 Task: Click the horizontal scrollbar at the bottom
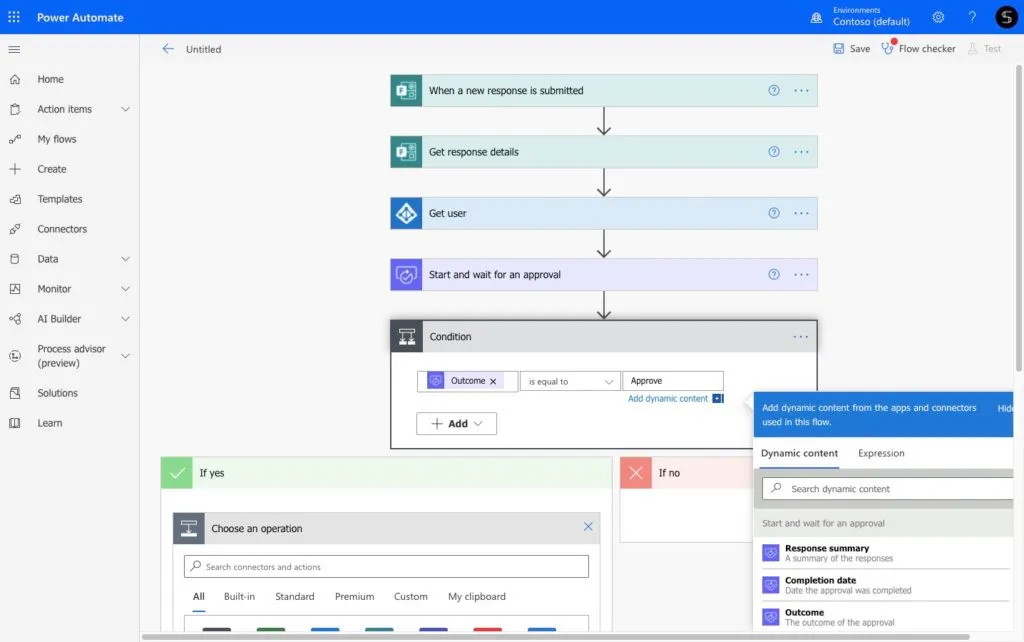click(x=555, y=637)
